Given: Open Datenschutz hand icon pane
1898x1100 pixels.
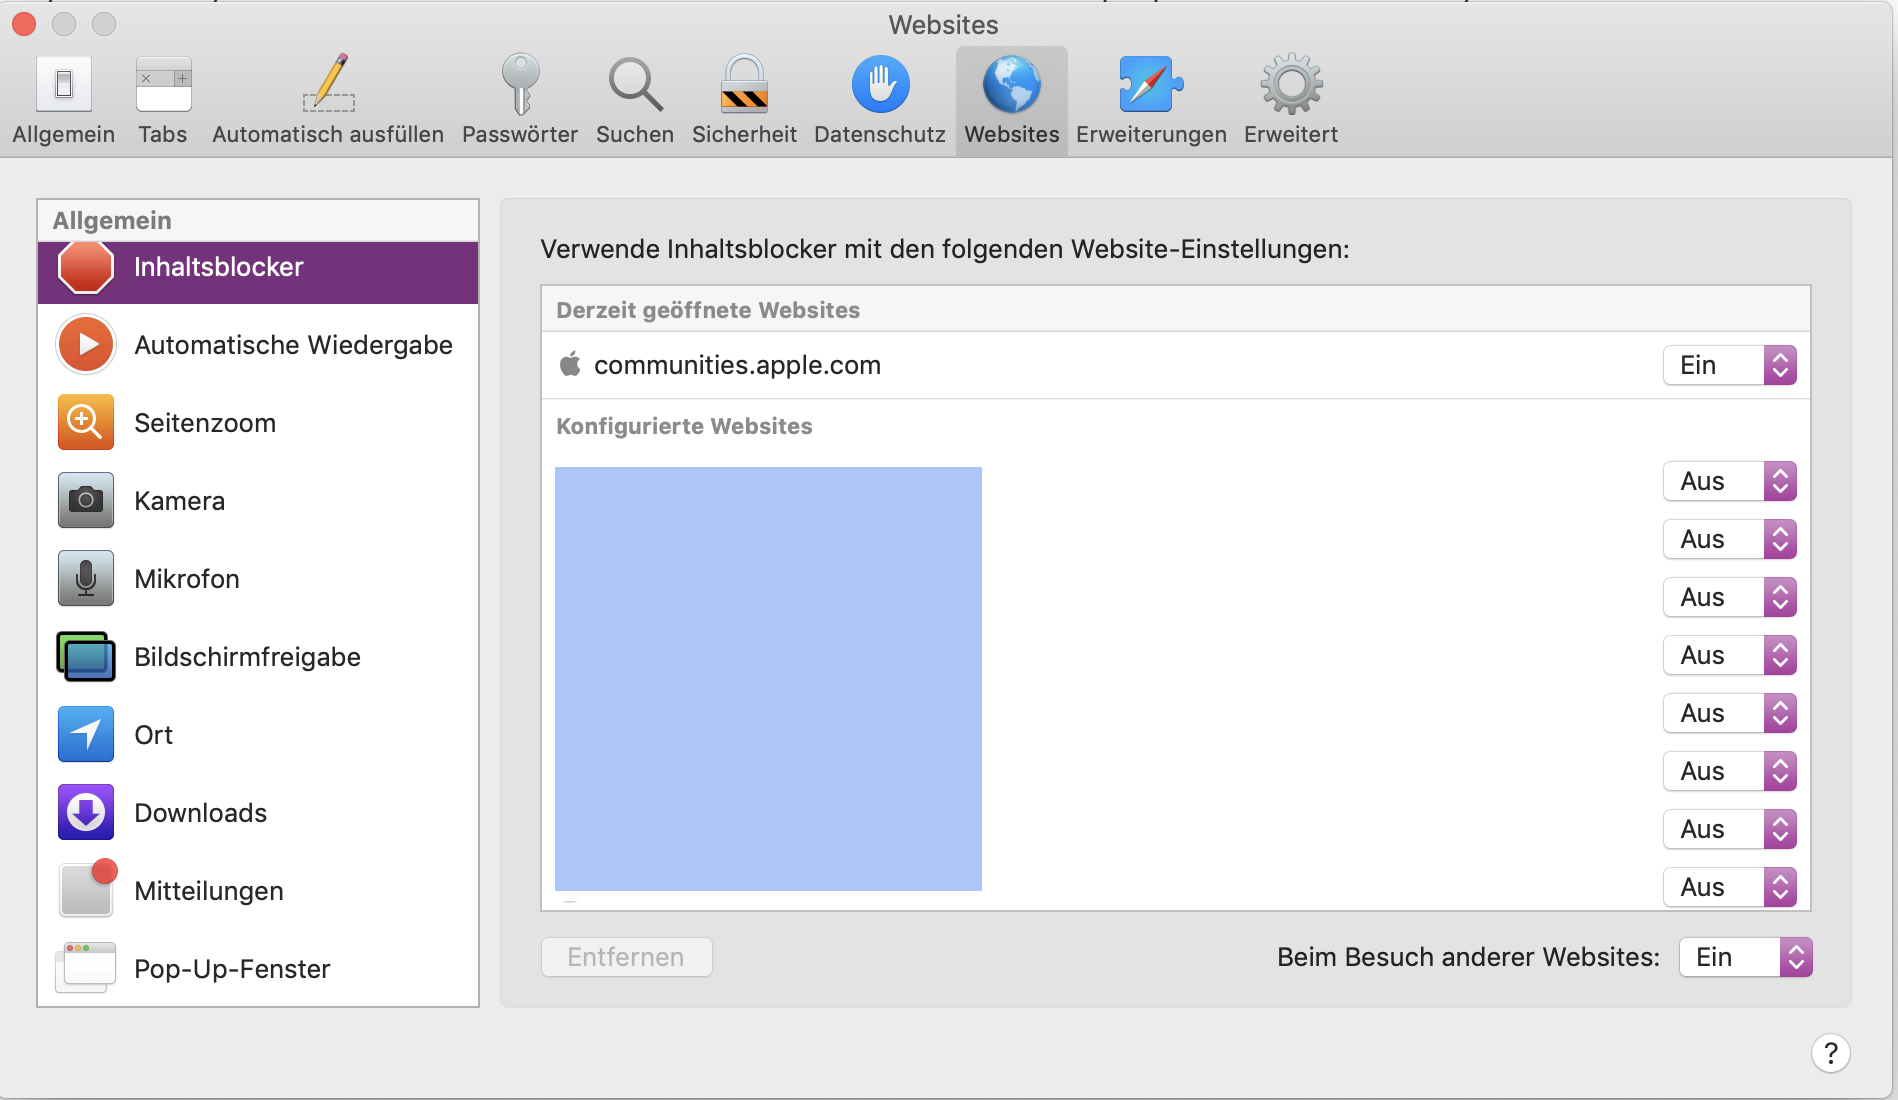Looking at the screenshot, I should 880,100.
